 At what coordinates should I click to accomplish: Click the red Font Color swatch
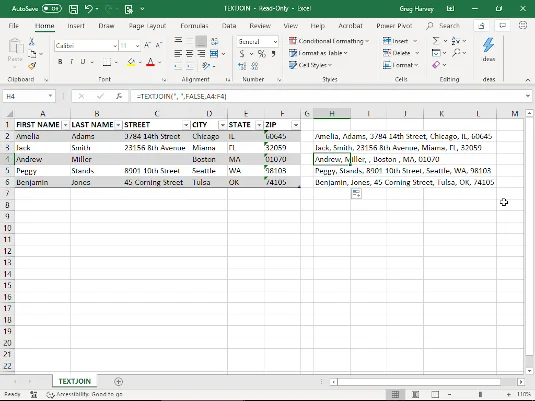click(x=150, y=62)
